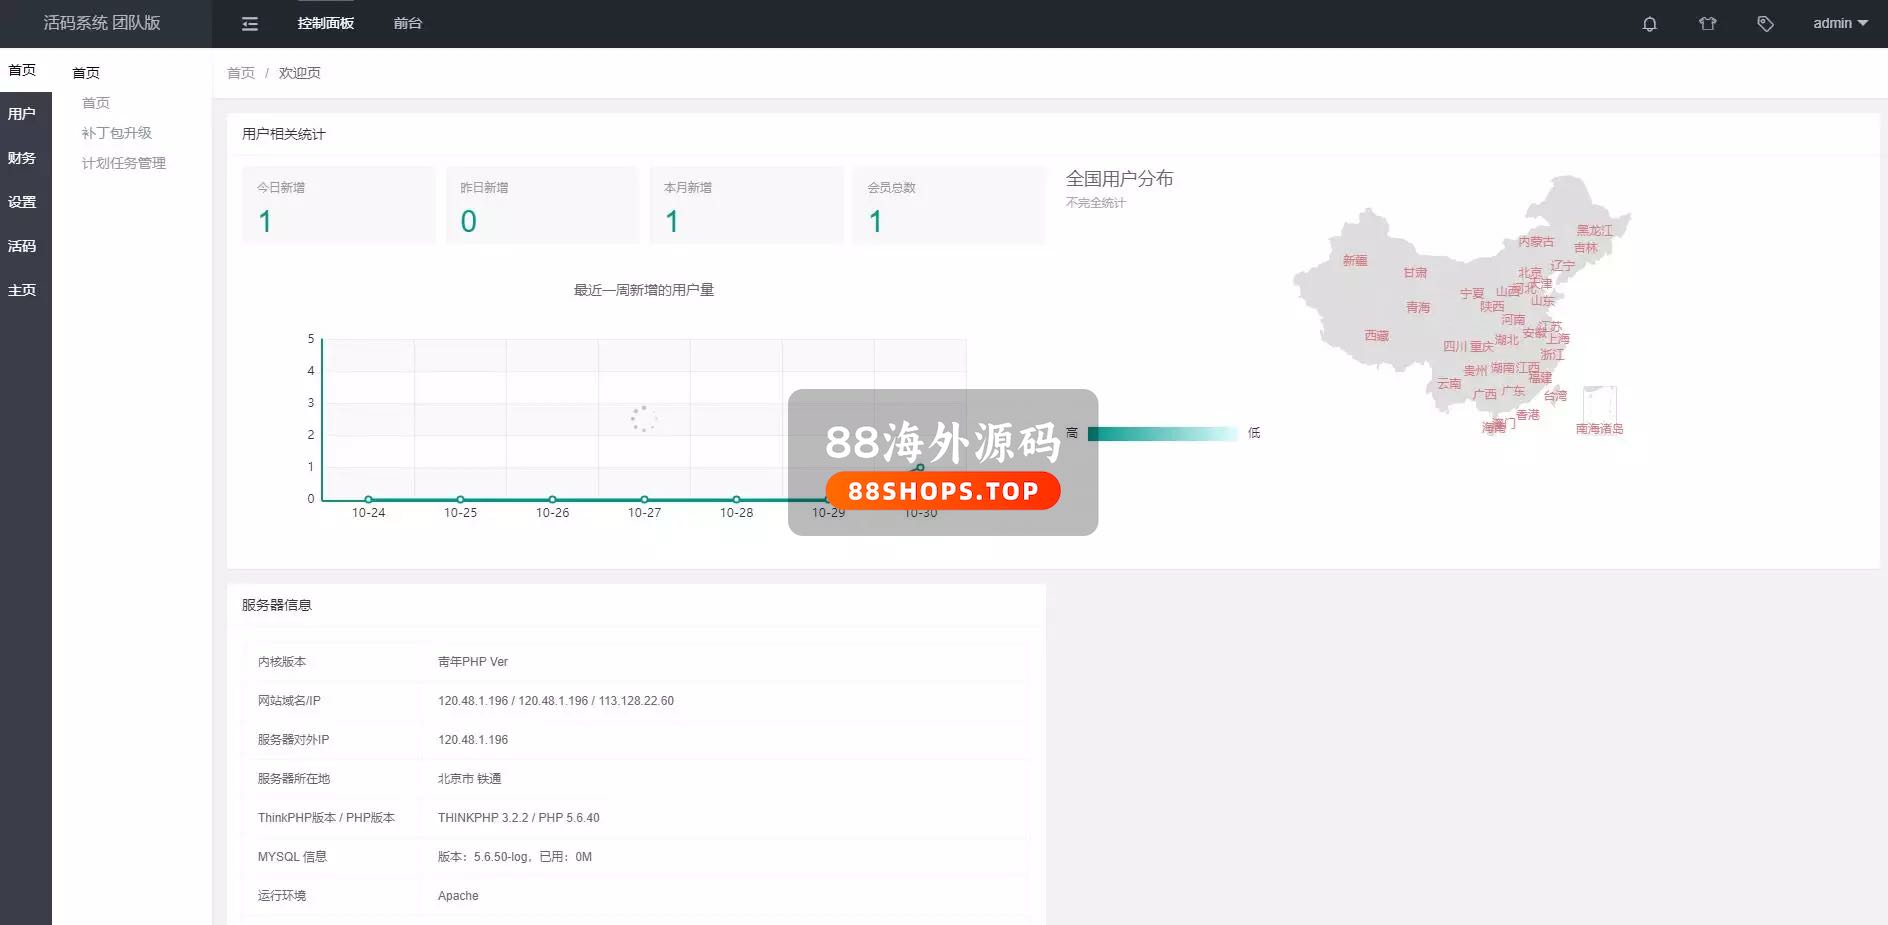Viewport: 1888px width, 925px height.
Task: Collapse the sidebar with the hamburger icon
Action: [250, 24]
